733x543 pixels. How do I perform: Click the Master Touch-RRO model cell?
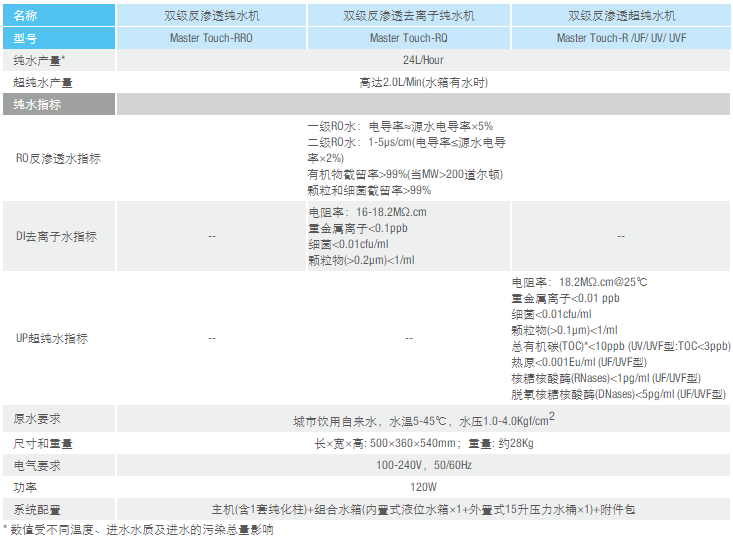tap(211, 38)
